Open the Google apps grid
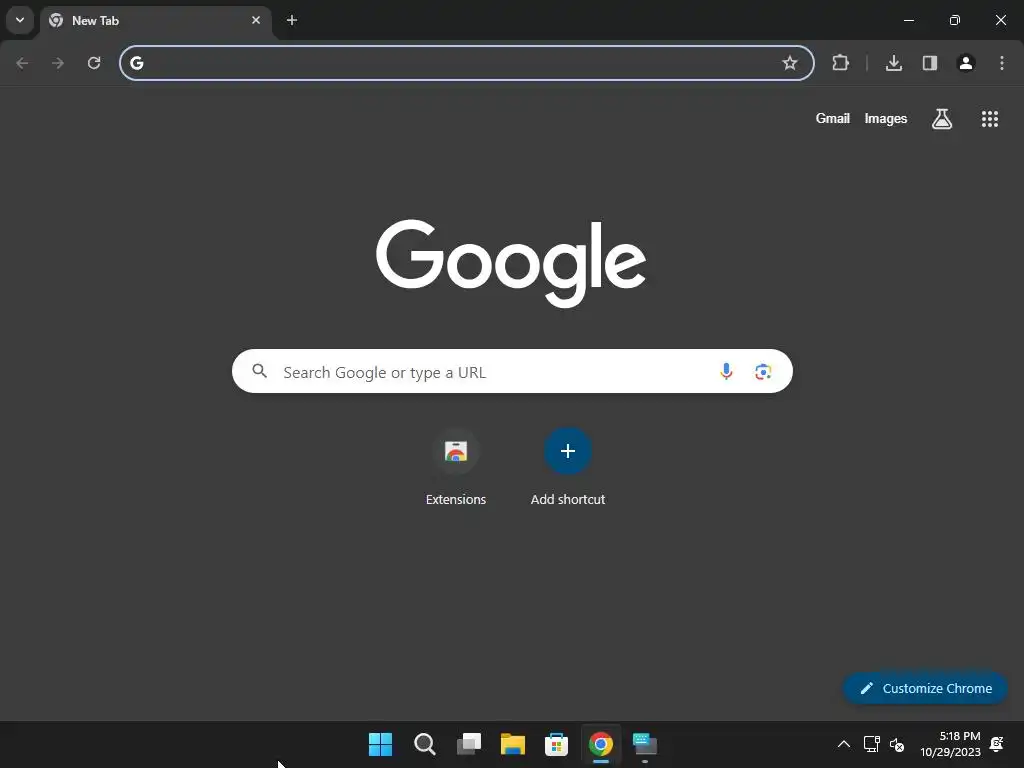The width and height of the screenshot is (1024, 768). point(989,119)
